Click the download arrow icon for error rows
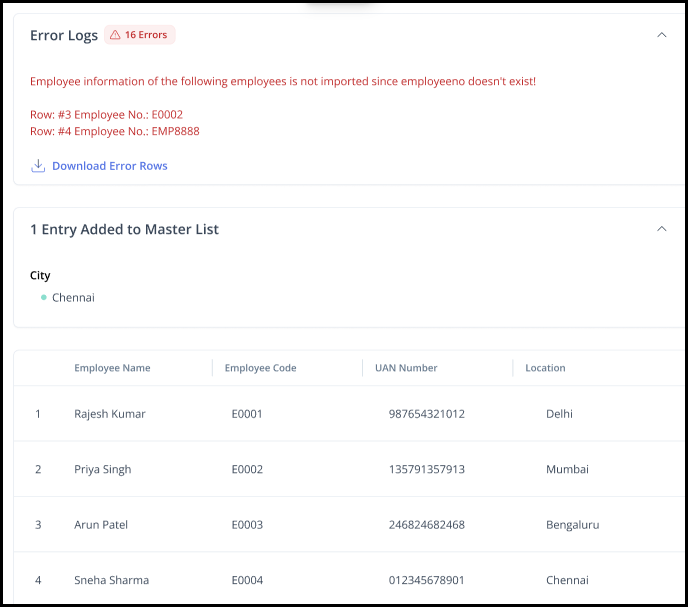The image size is (688, 607). [38, 166]
